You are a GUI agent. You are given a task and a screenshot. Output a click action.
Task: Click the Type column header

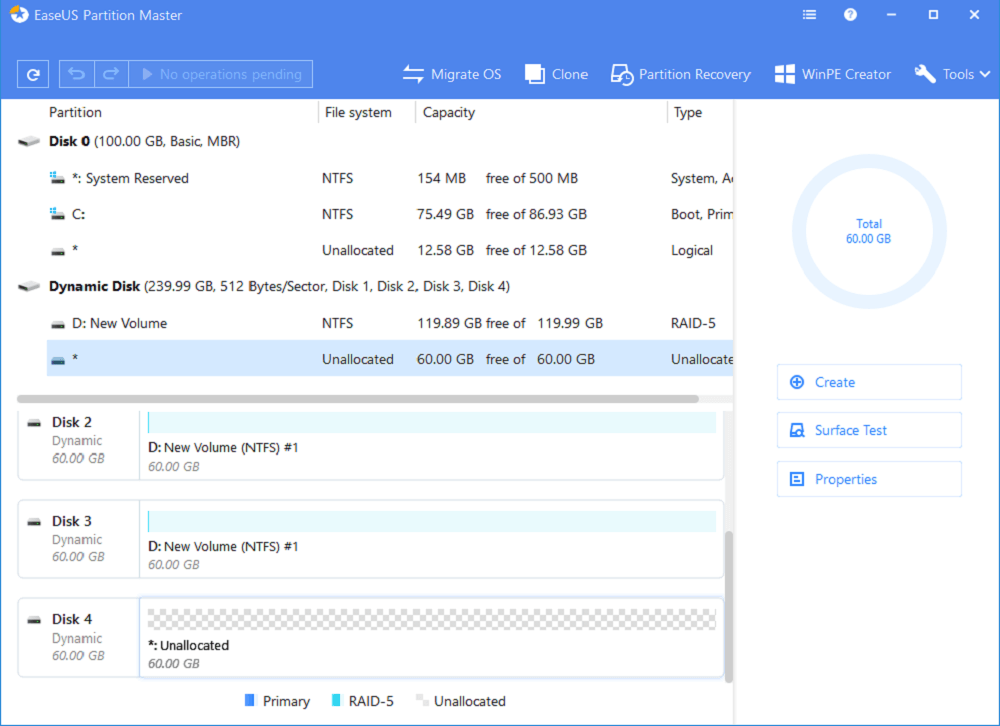pos(688,112)
